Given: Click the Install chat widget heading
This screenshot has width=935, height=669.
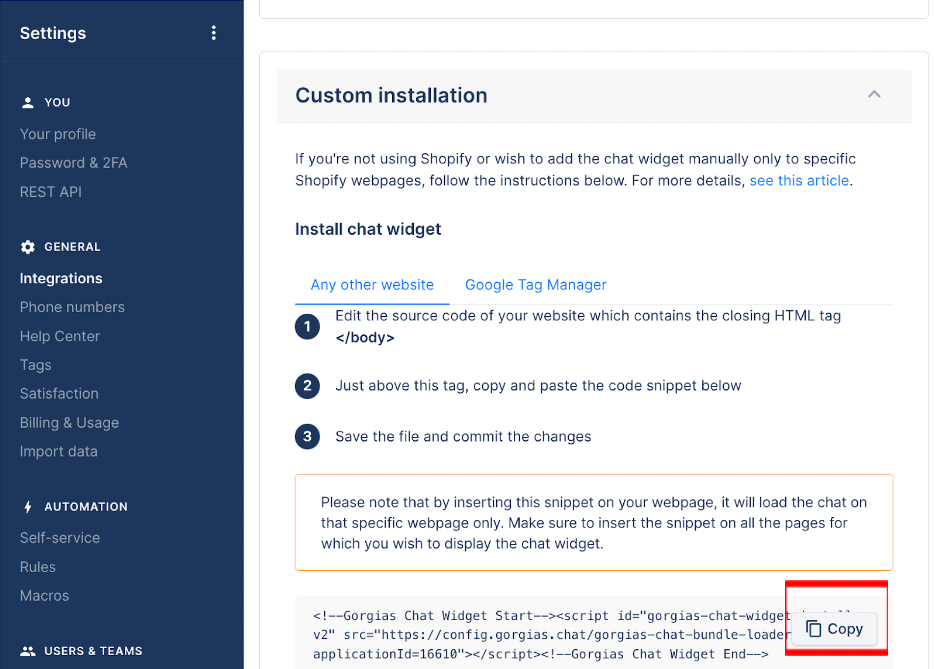Looking at the screenshot, I should [x=368, y=230].
